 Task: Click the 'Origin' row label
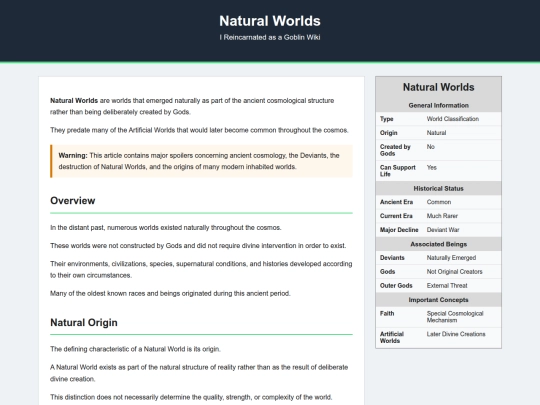388,133
